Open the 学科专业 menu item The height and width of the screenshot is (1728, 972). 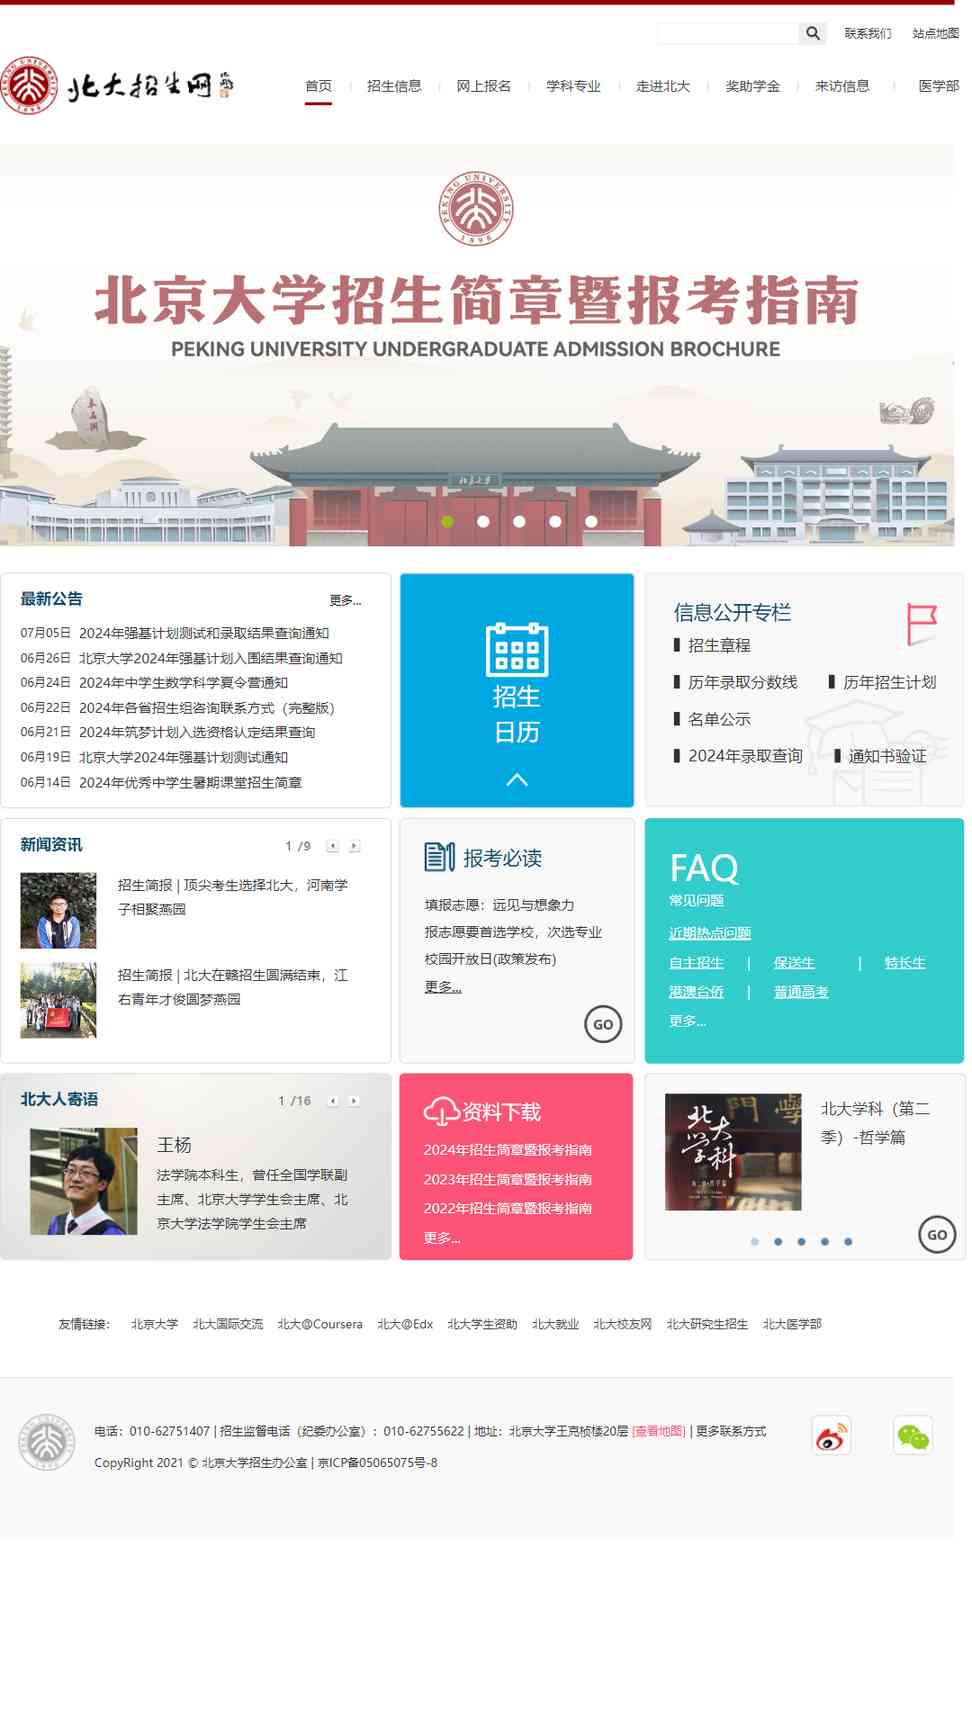(573, 86)
